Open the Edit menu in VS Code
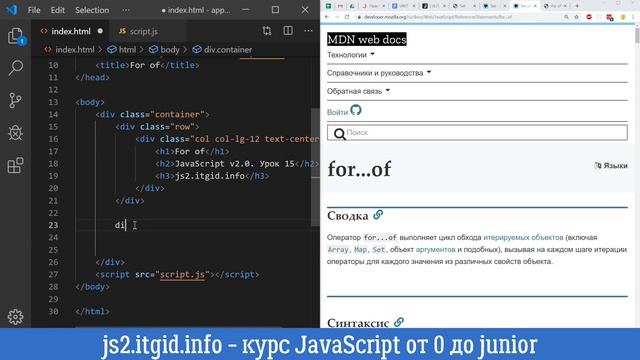640x360 pixels. coord(58,10)
